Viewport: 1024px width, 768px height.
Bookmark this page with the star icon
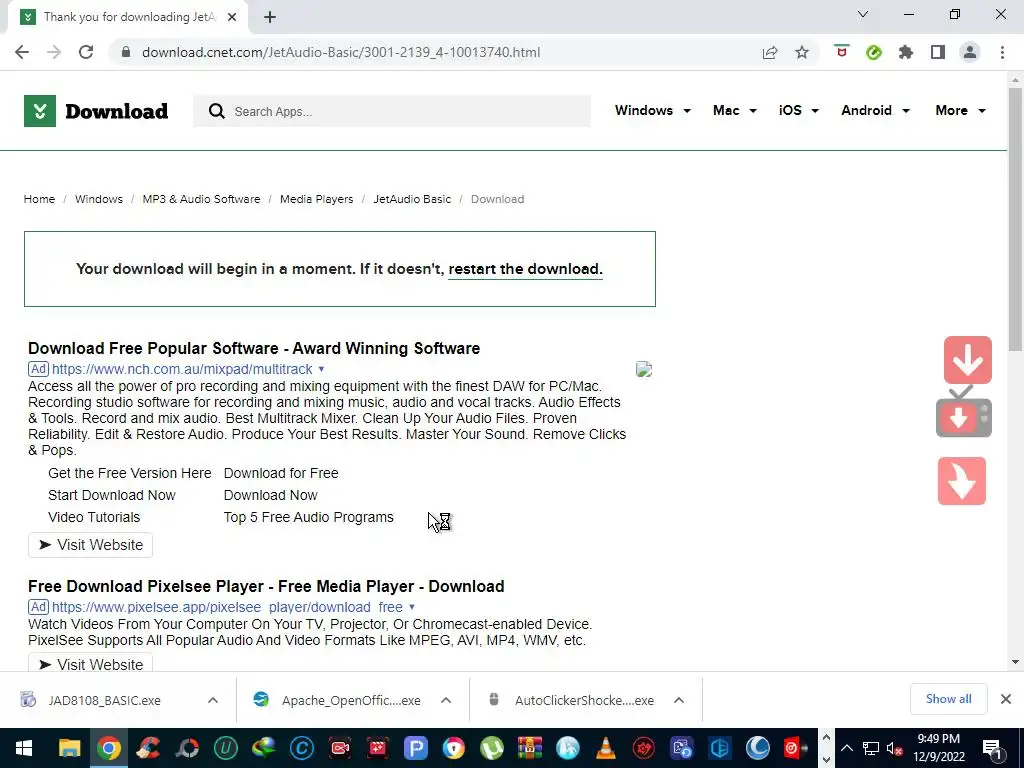tap(802, 52)
